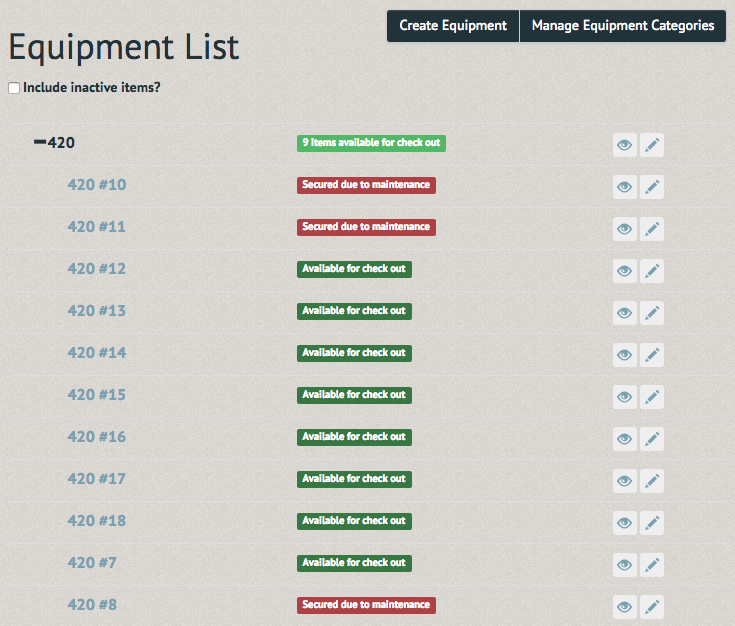
Task: Open the 420 #14 equipment link
Action: (x=97, y=353)
